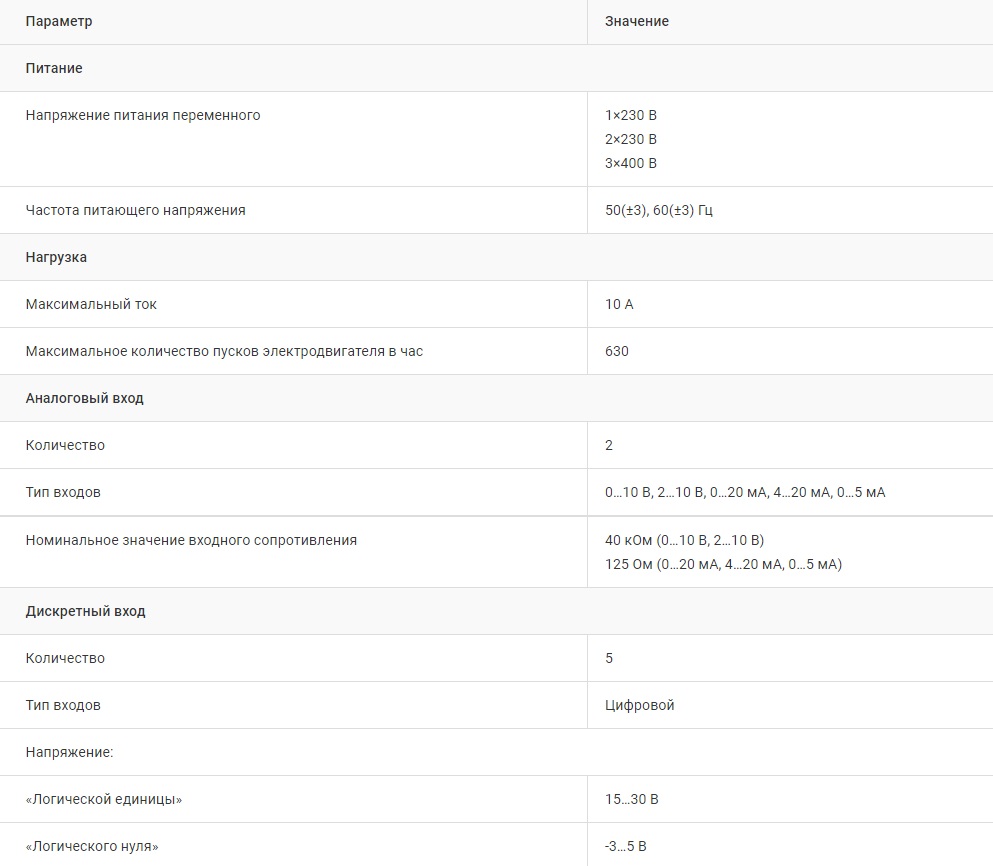Select the 'Дискретный вход' section heading
This screenshot has height=866, width=993.
[85, 611]
